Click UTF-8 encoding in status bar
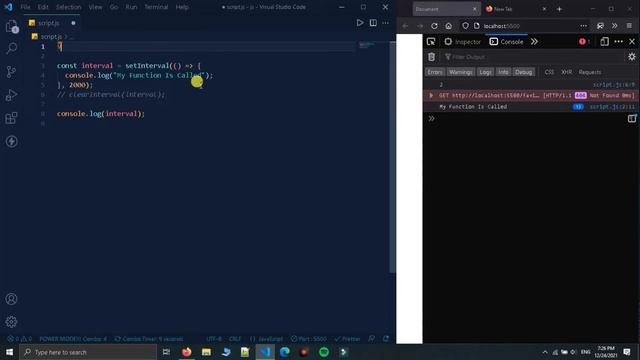The width and height of the screenshot is (640, 360). tap(214, 339)
